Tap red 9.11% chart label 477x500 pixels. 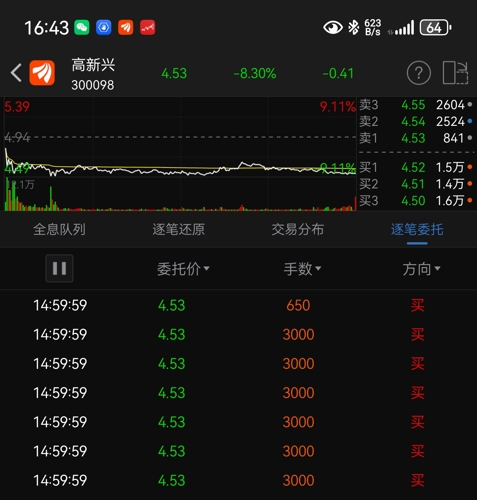338,107
